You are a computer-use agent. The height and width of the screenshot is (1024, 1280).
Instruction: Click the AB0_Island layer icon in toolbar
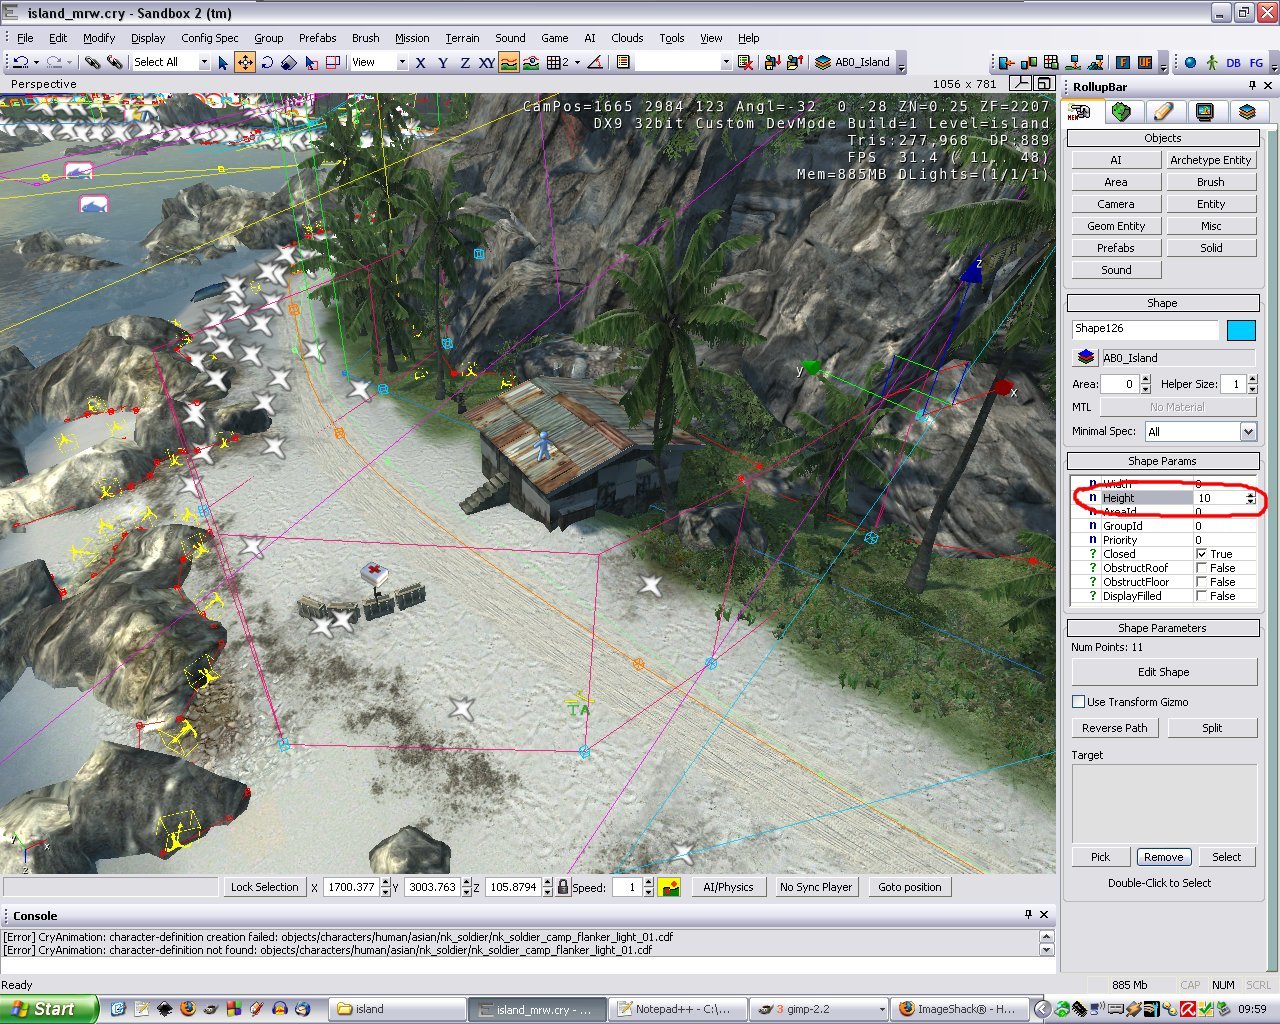823,62
